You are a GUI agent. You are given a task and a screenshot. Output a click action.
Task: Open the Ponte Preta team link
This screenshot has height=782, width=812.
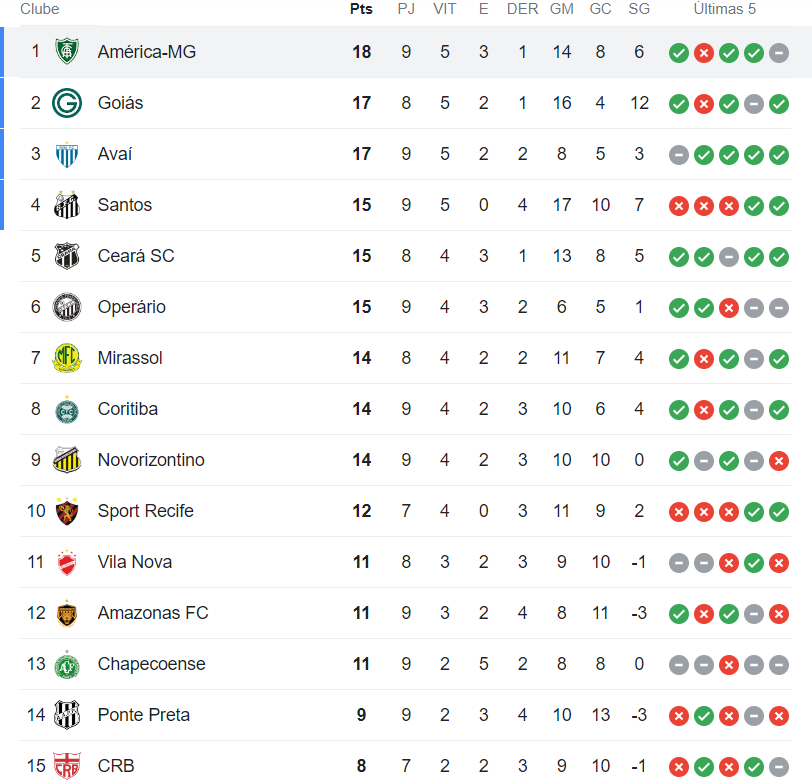143,715
